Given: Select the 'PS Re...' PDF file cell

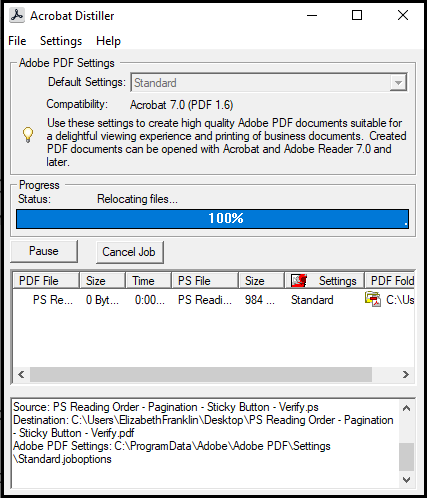Looking at the screenshot, I should [x=53, y=300].
